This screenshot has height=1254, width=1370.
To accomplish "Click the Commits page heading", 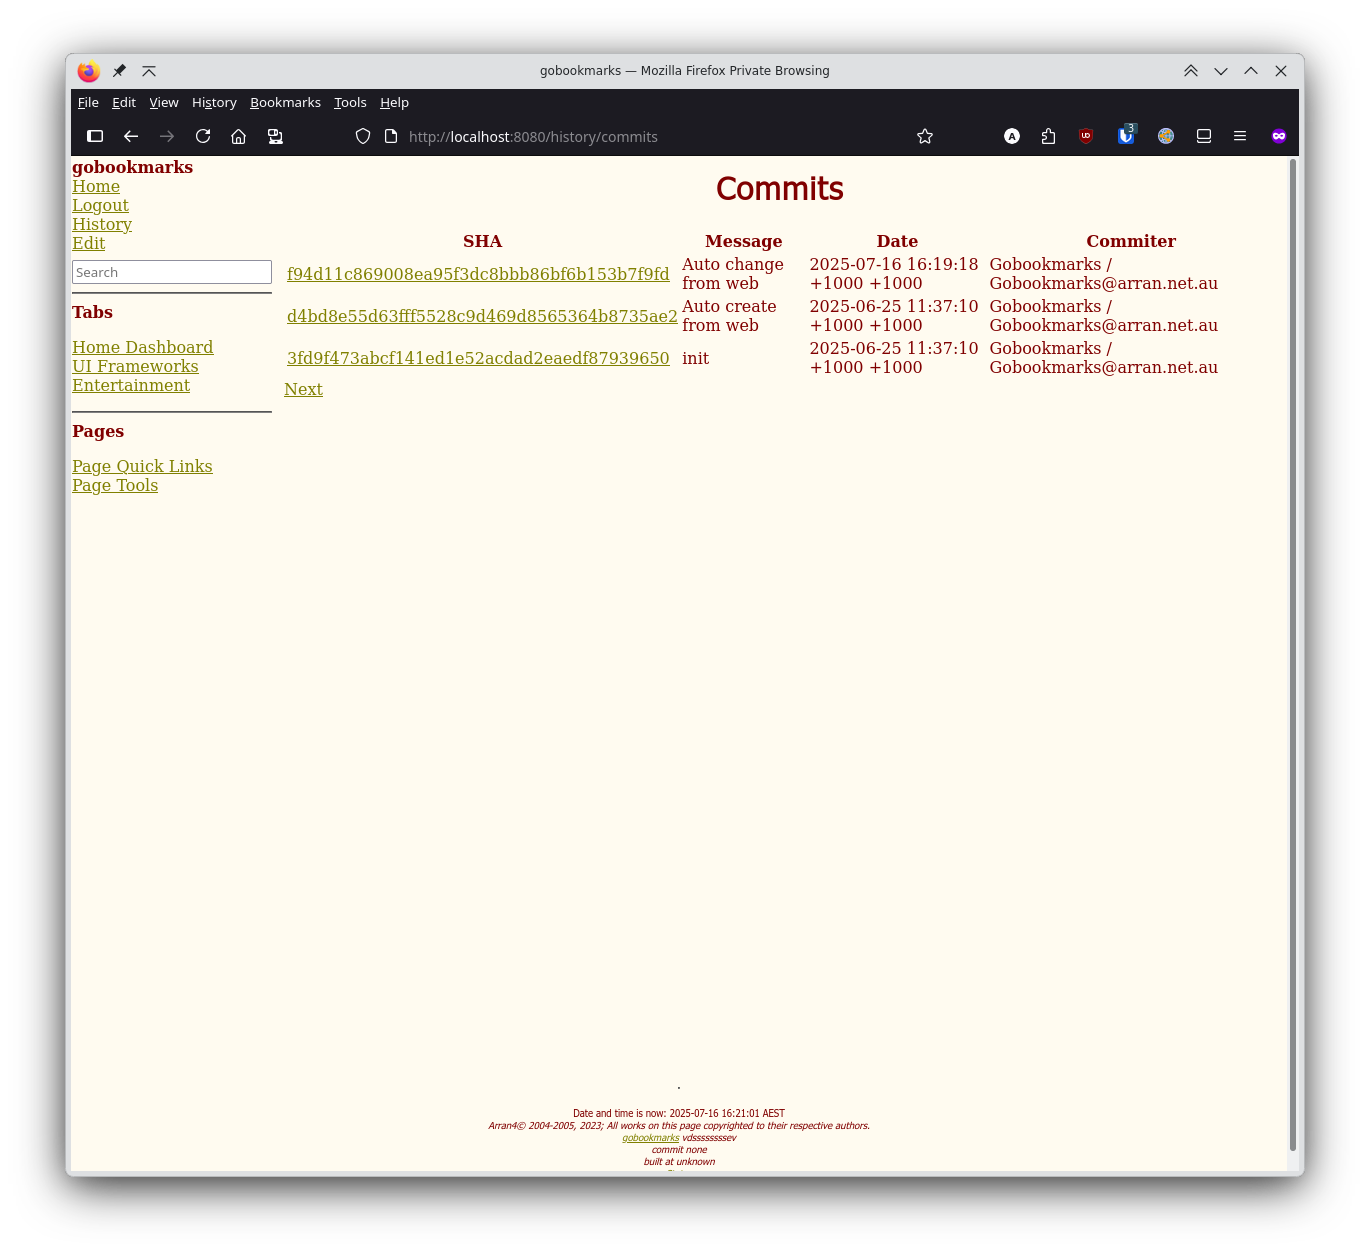I will click(x=780, y=188).
